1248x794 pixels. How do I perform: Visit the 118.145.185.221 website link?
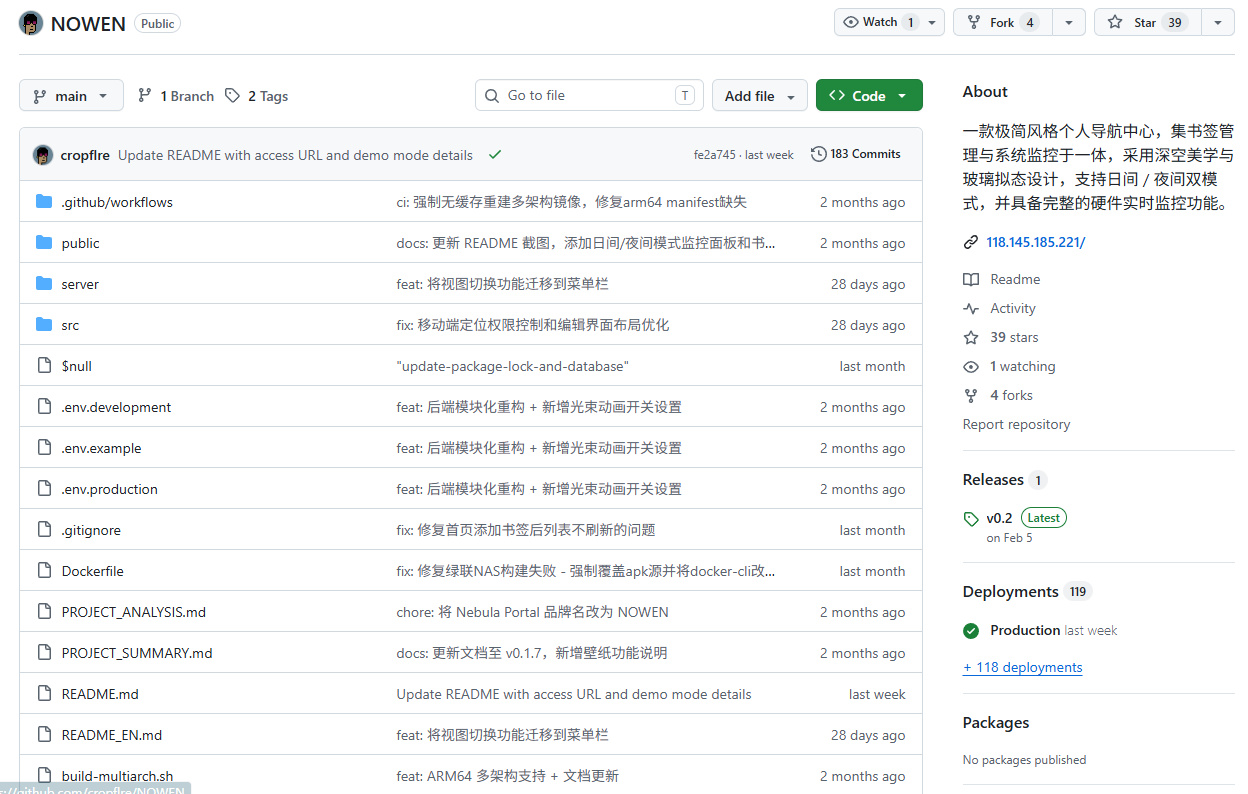(1035, 242)
